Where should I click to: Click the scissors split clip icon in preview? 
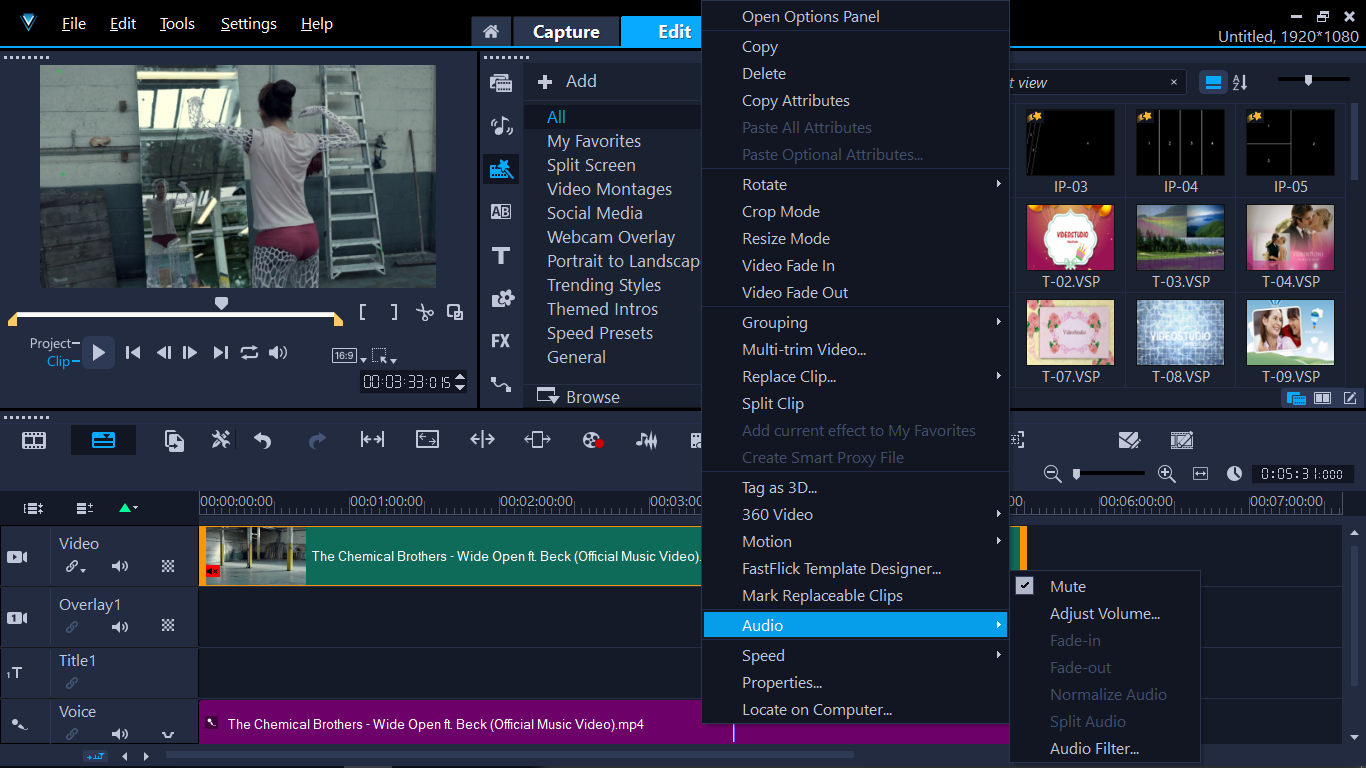tap(425, 312)
